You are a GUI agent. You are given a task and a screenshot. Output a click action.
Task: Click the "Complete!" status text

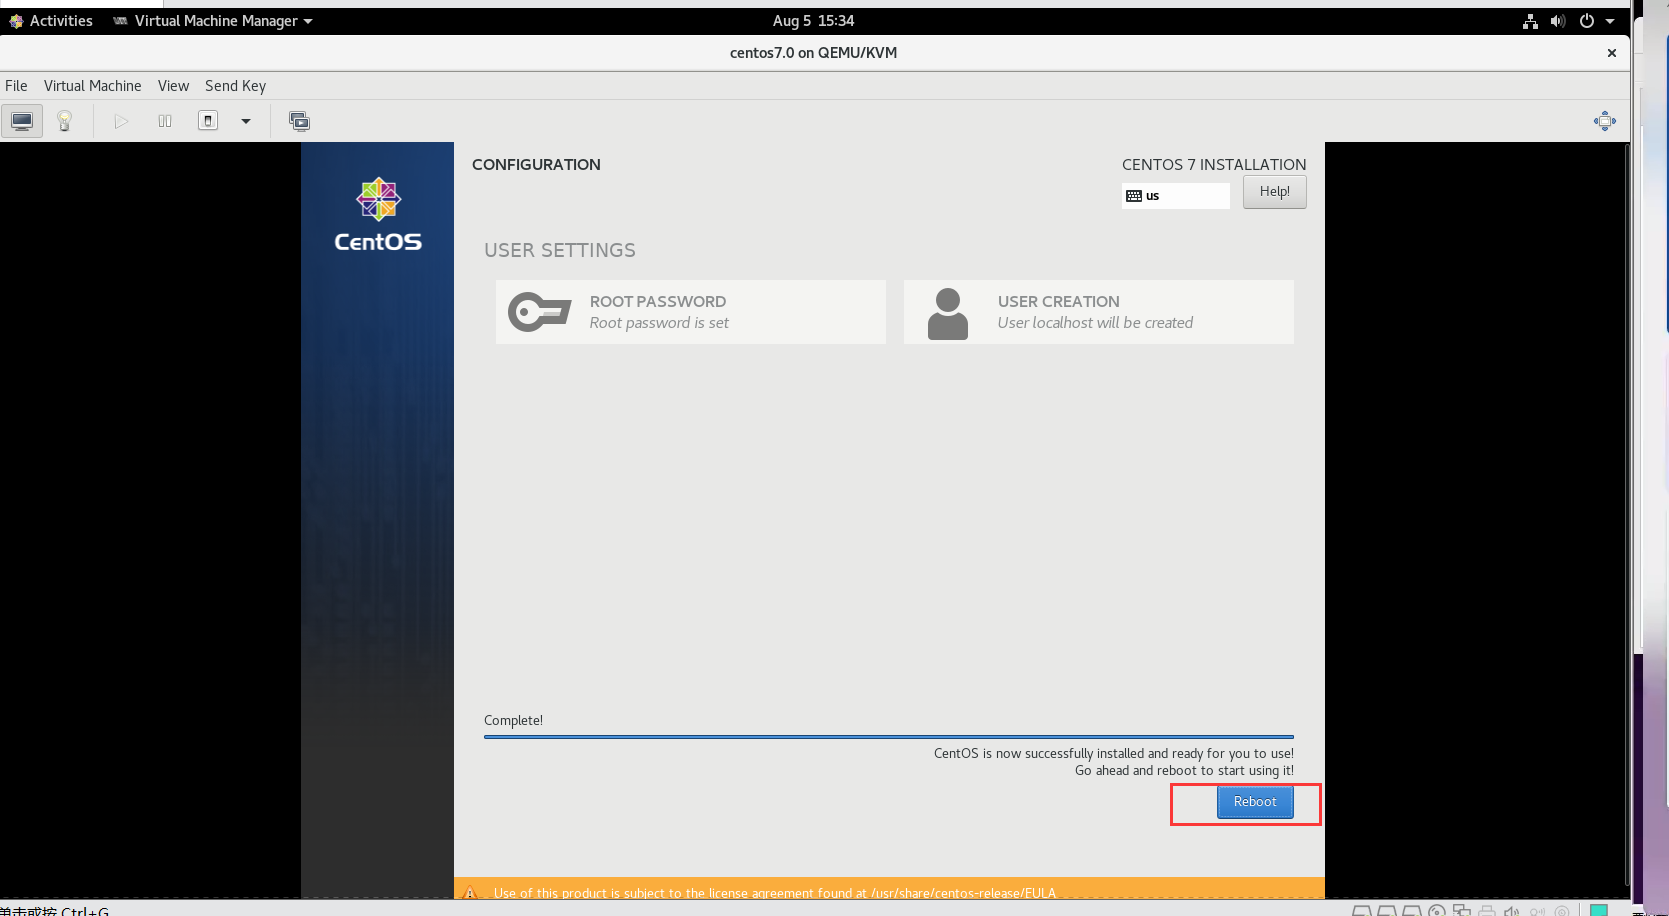point(514,721)
